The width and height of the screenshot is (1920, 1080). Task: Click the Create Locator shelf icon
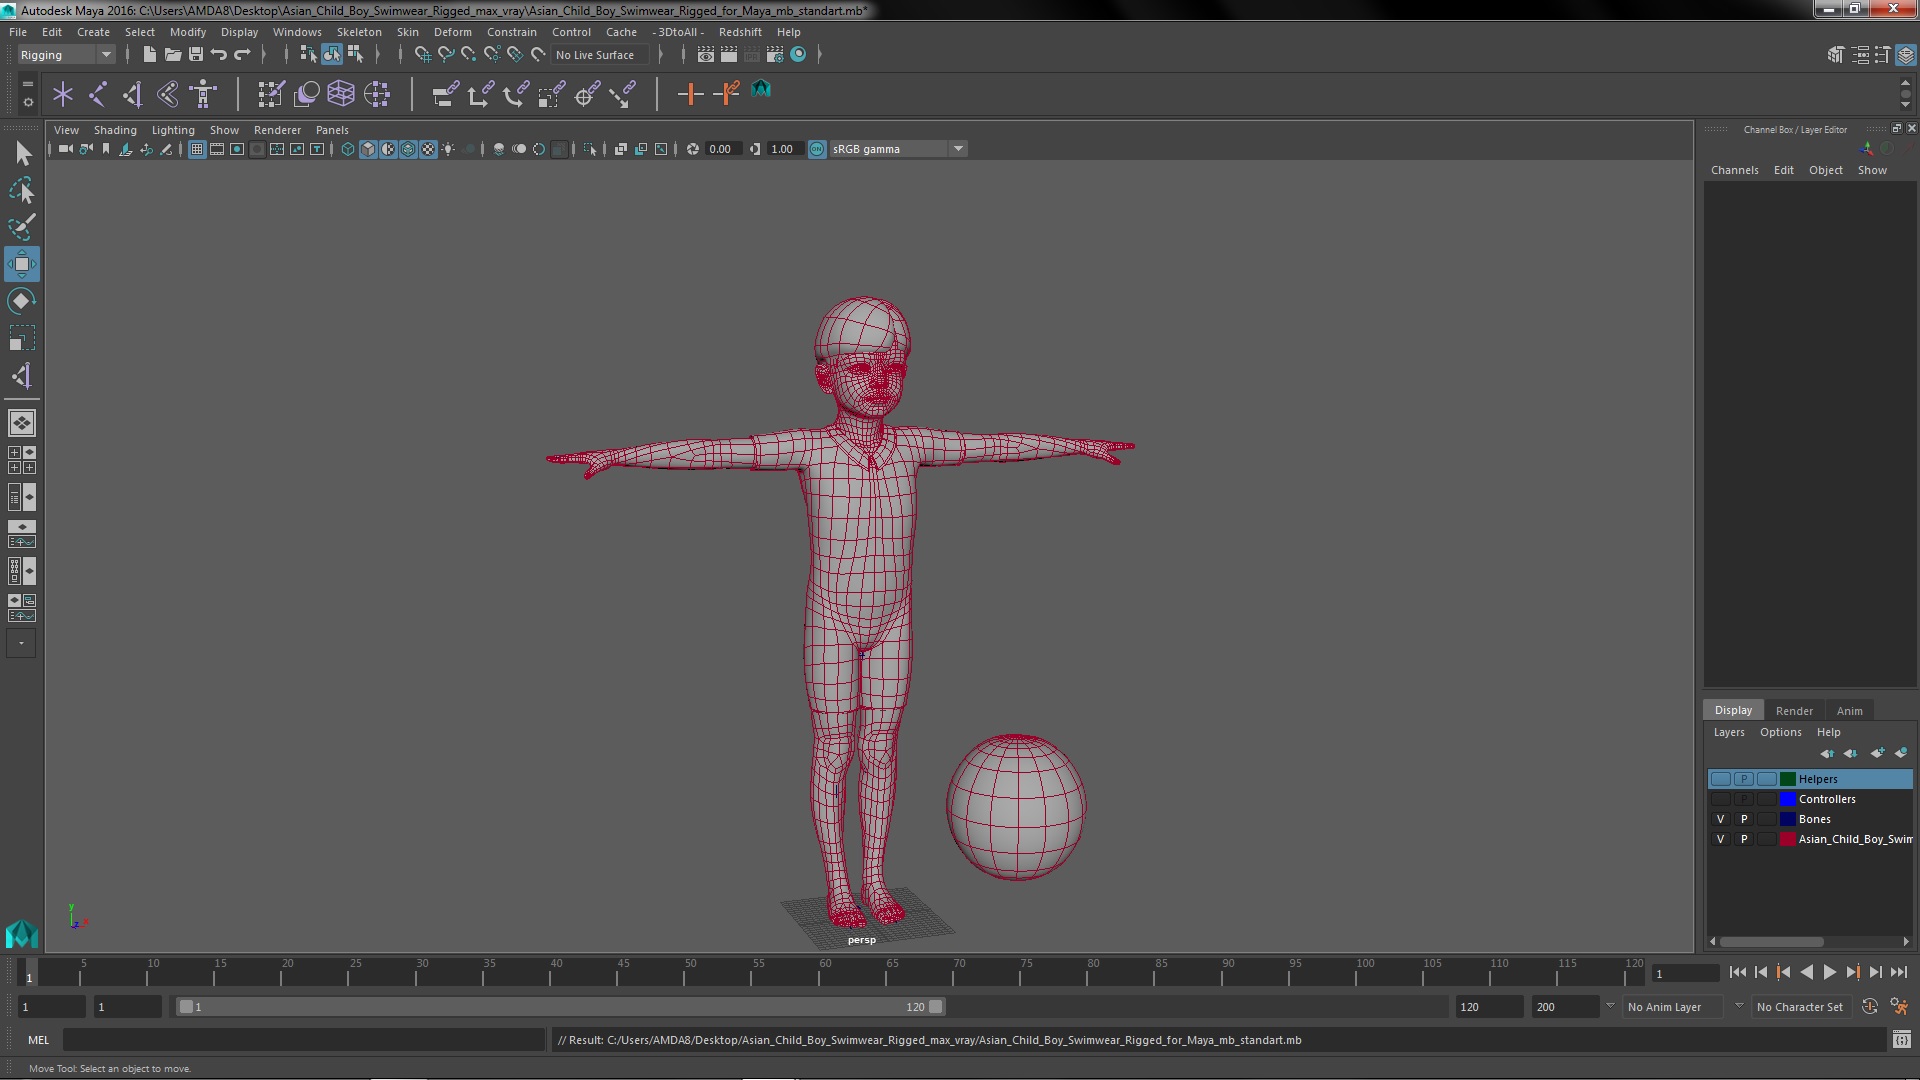click(x=63, y=95)
